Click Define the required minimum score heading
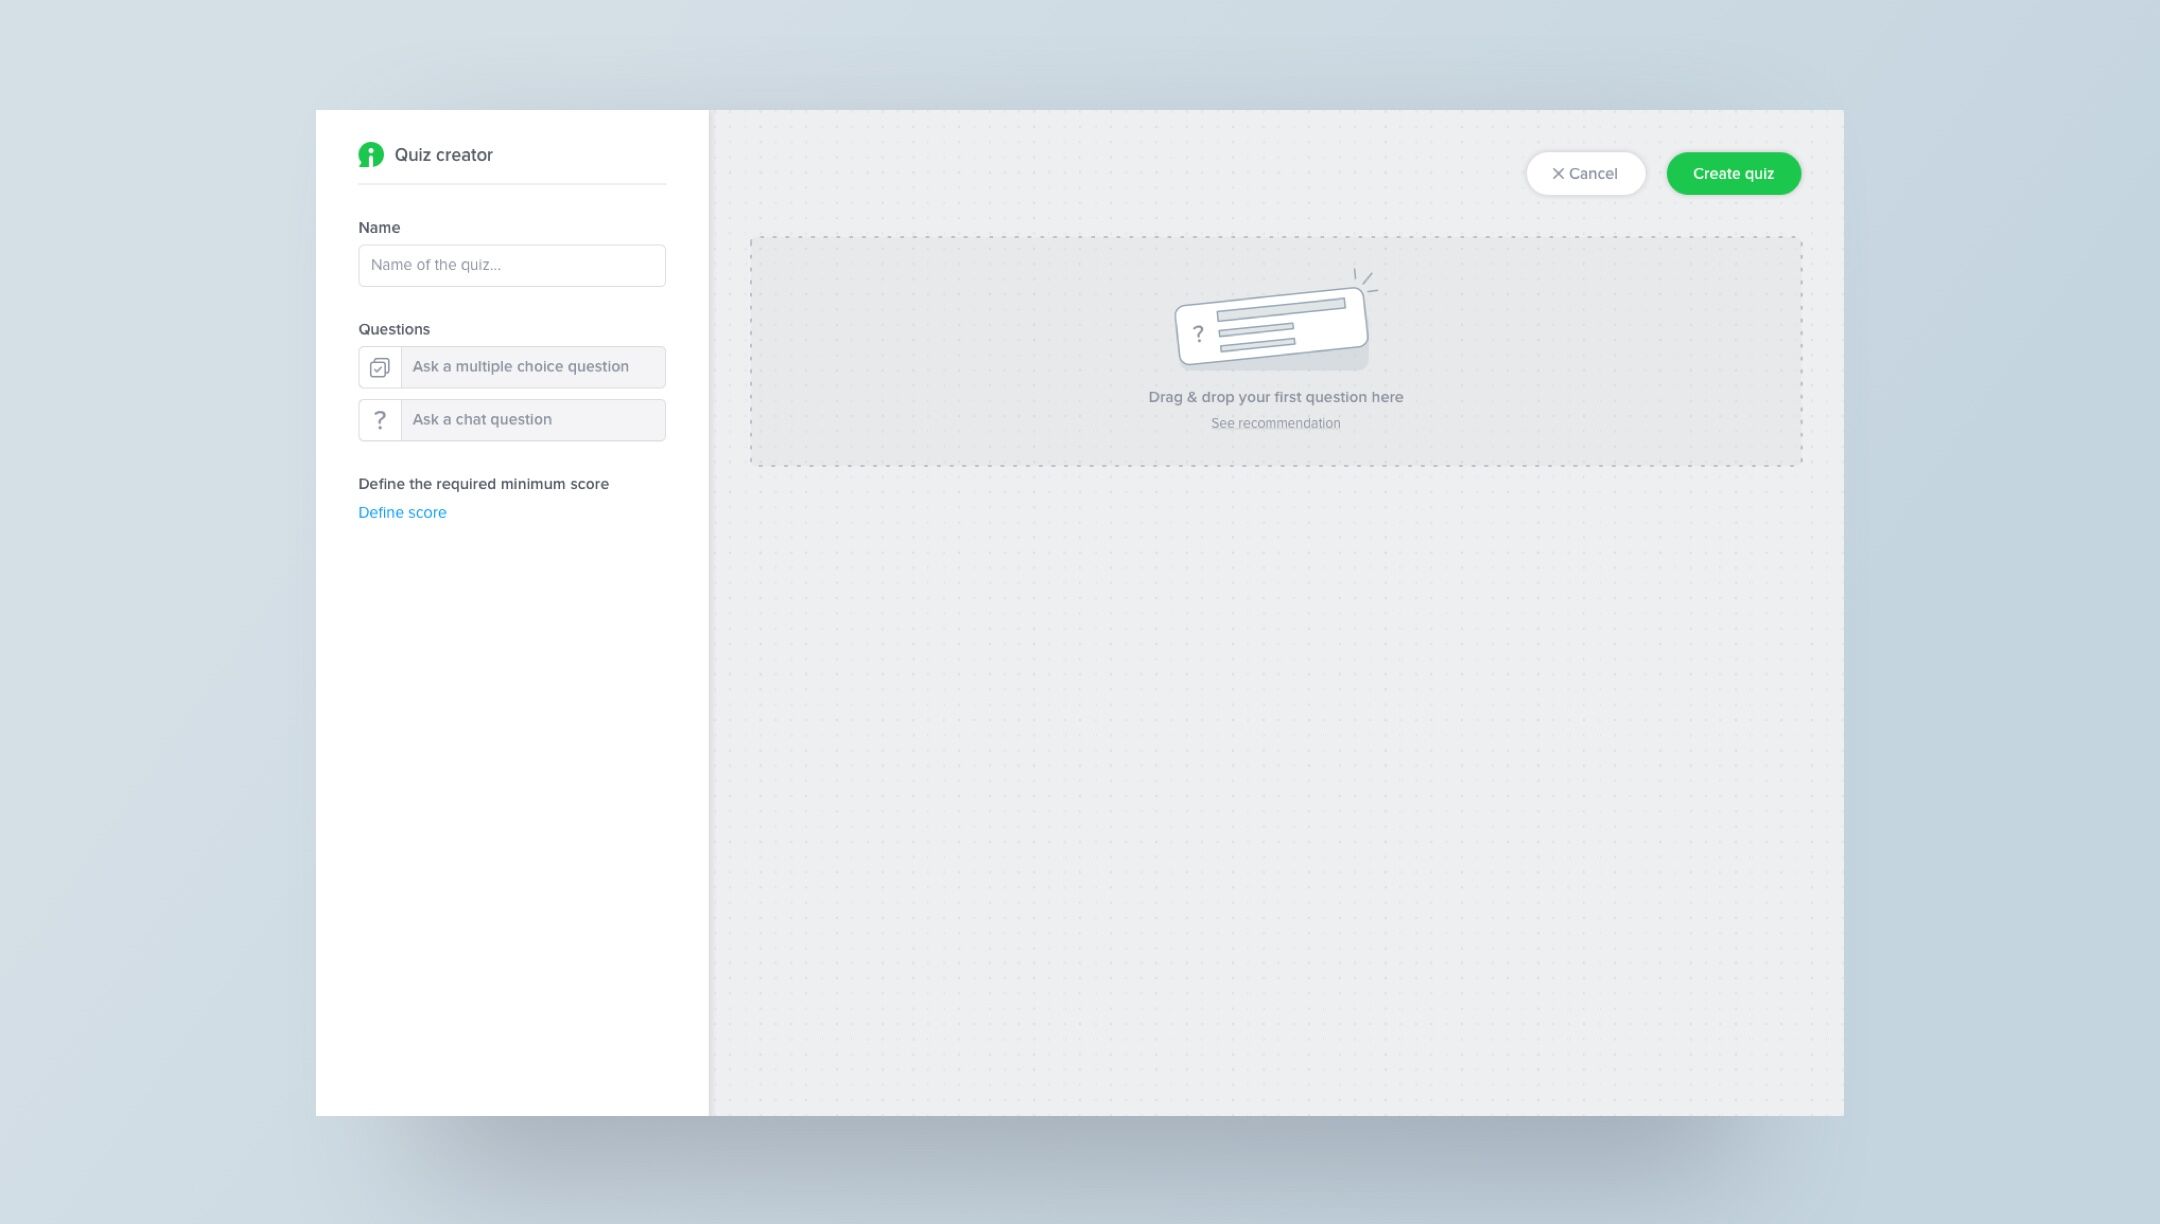The height and width of the screenshot is (1224, 2160). pyautogui.click(x=483, y=484)
